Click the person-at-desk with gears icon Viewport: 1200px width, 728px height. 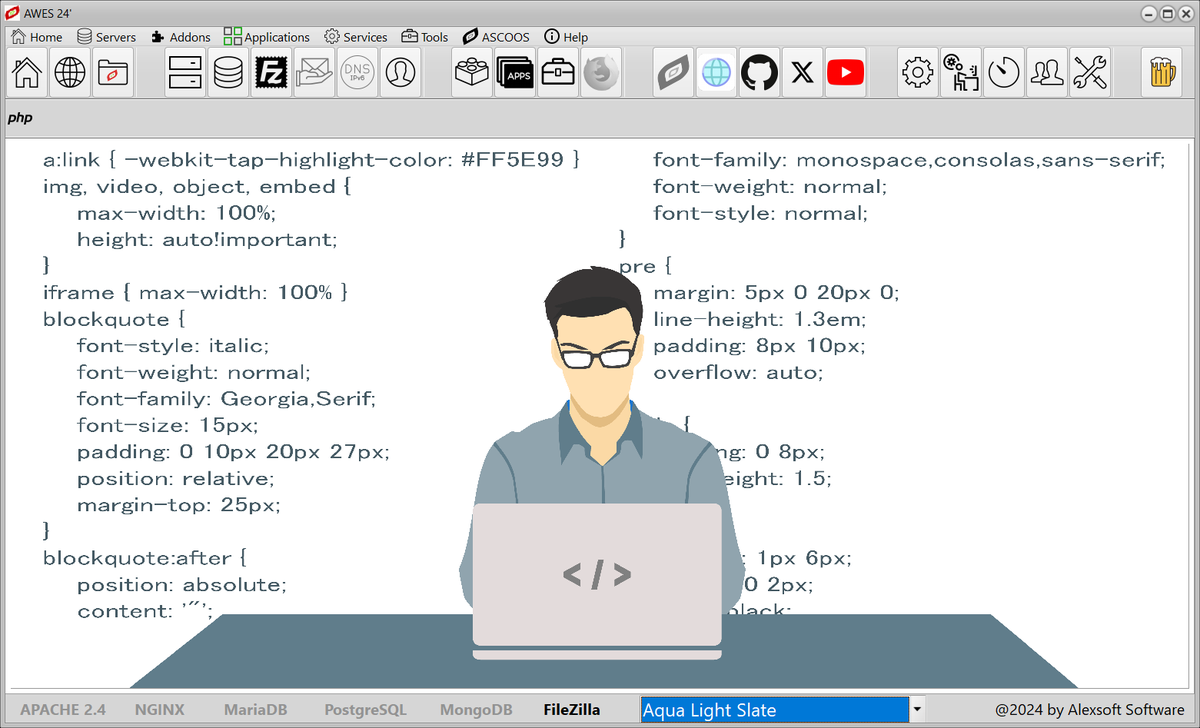(x=960, y=73)
